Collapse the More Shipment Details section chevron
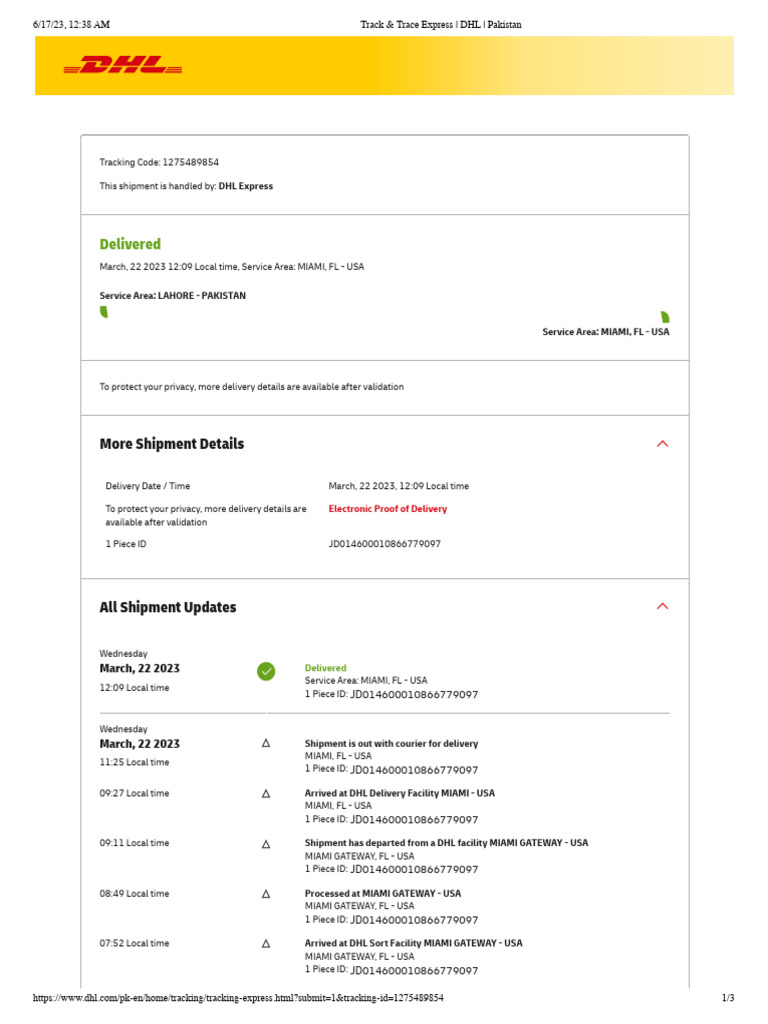The width and height of the screenshot is (768, 1024). pos(662,444)
